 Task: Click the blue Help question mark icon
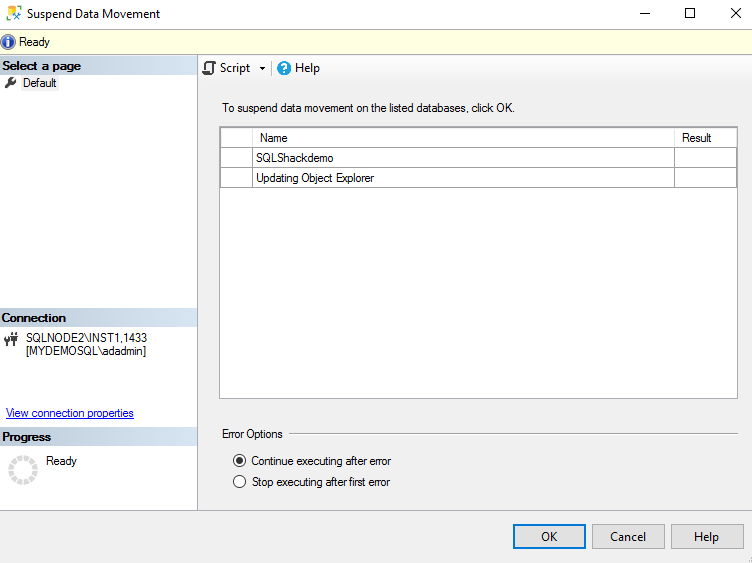point(284,68)
